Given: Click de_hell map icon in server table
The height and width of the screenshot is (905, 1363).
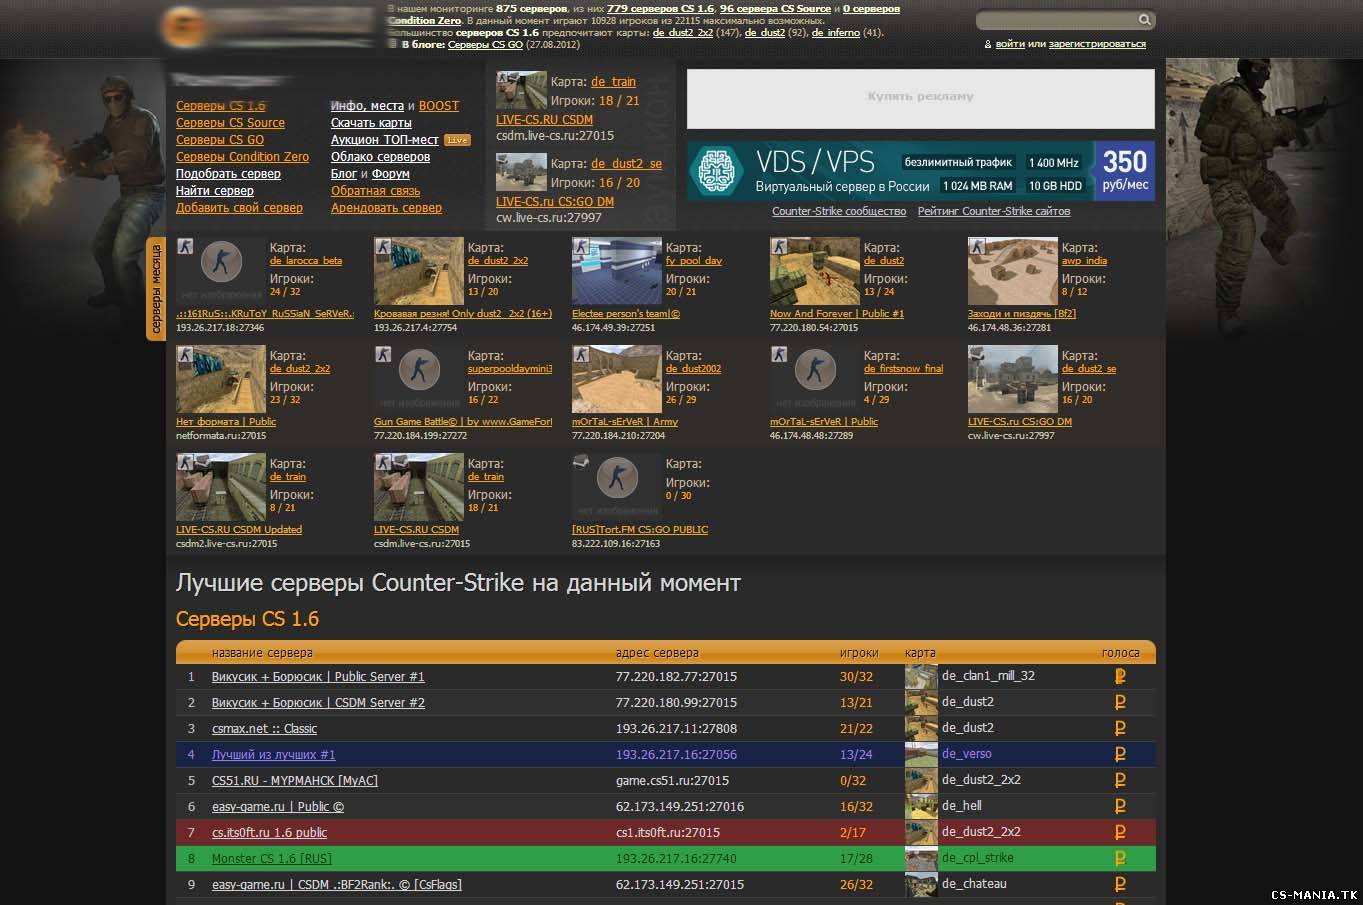Looking at the screenshot, I should click(x=921, y=806).
